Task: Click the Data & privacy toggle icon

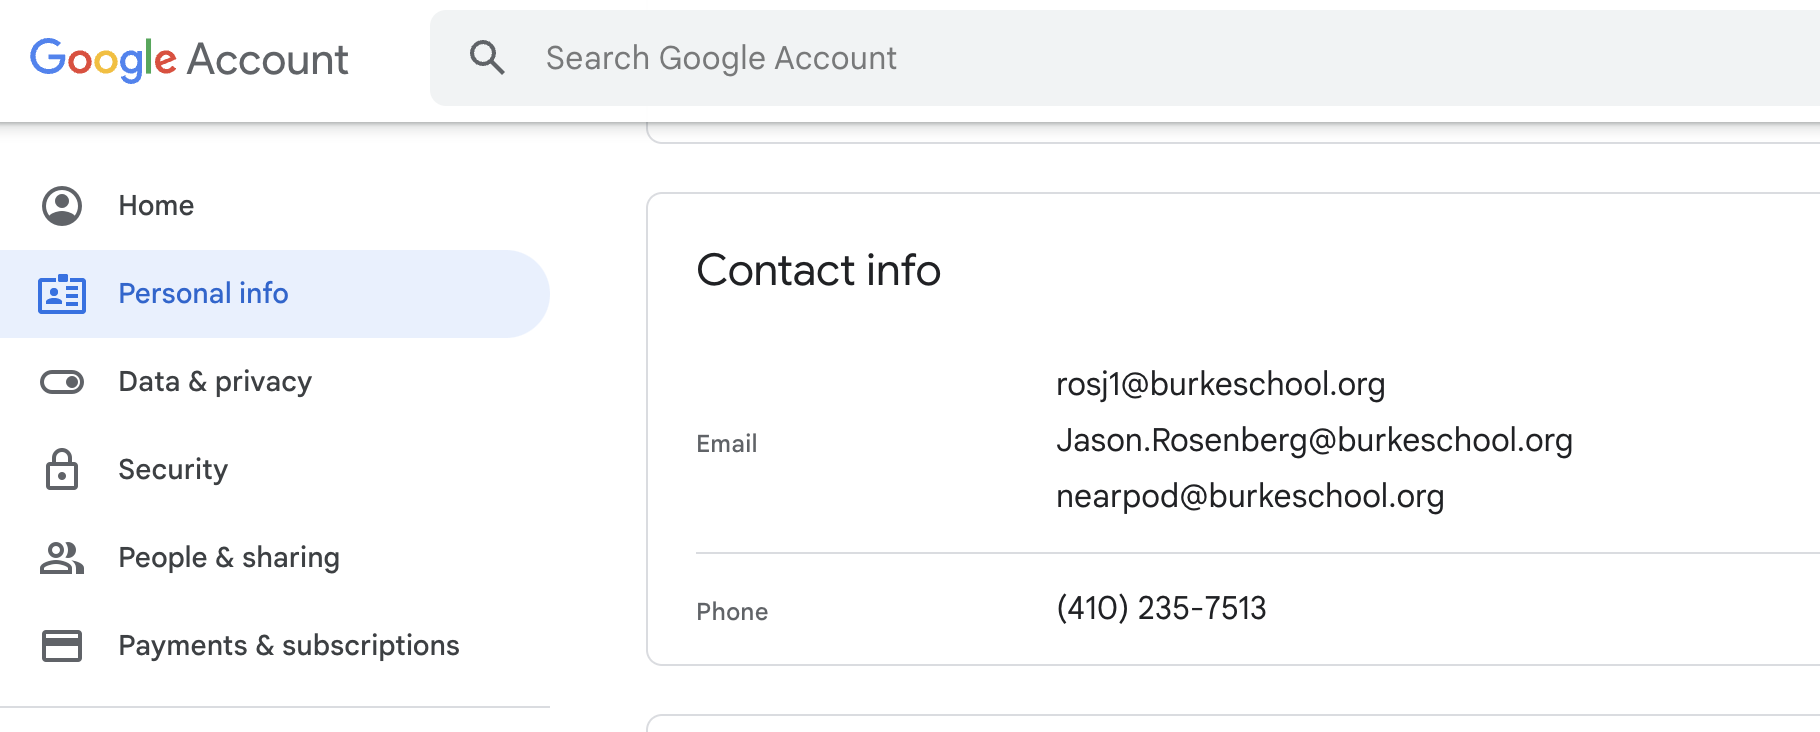Action: coord(62,382)
